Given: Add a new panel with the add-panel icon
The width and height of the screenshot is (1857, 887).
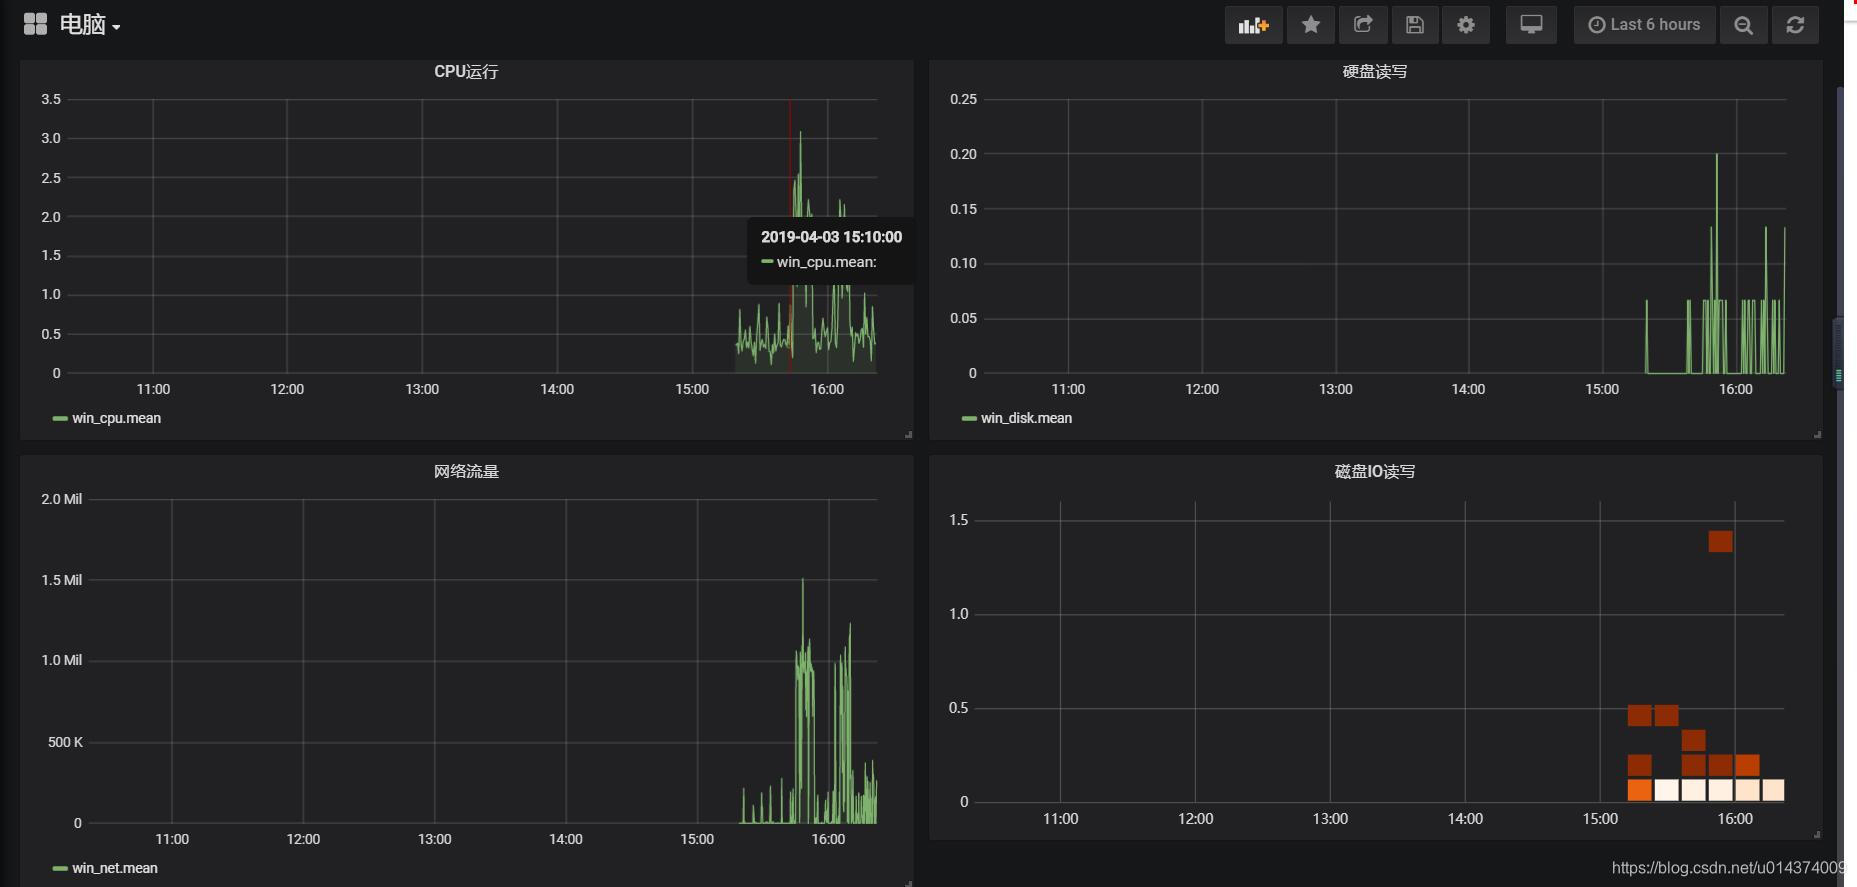Looking at the screenshot, I should point(1253,25).
